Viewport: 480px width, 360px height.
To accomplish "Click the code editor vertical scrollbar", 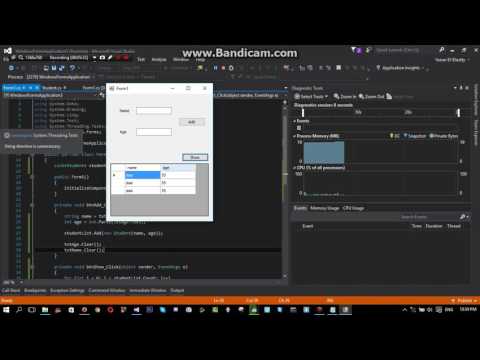I will [285, 188].
